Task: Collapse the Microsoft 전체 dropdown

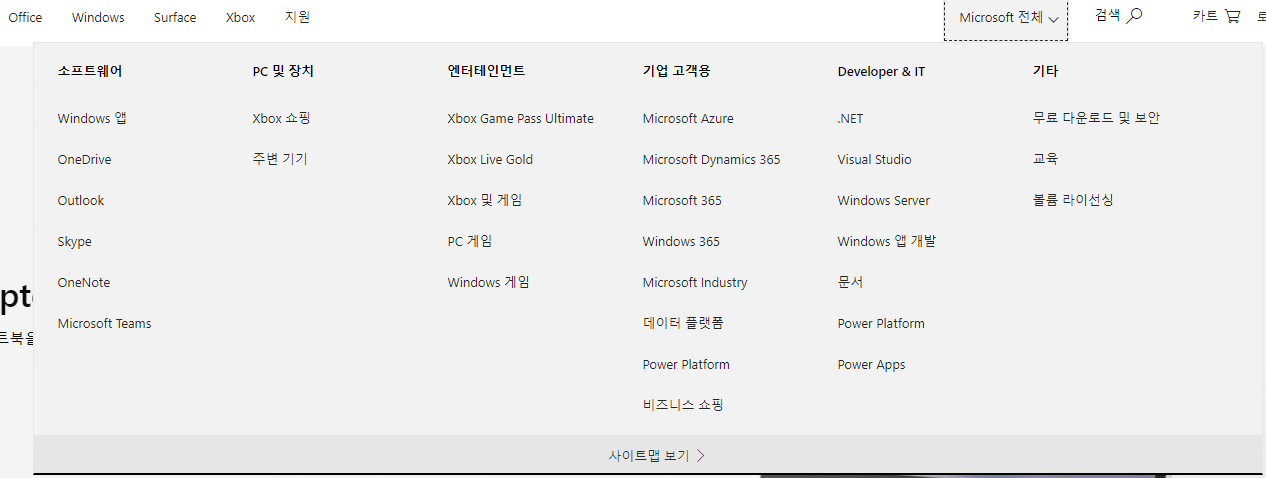Action: (1006, 18)
